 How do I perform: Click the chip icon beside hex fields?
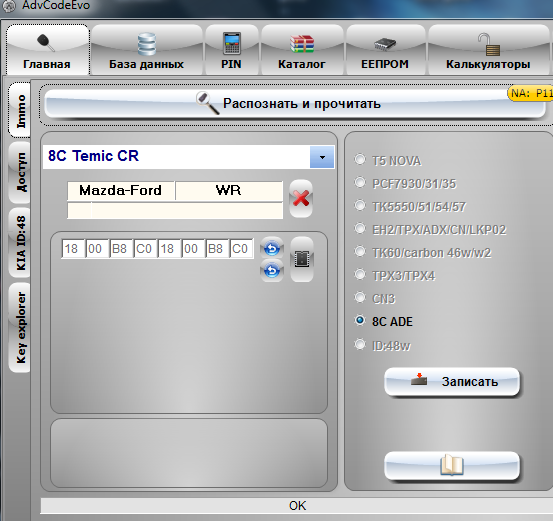click(x=302, y=259)
